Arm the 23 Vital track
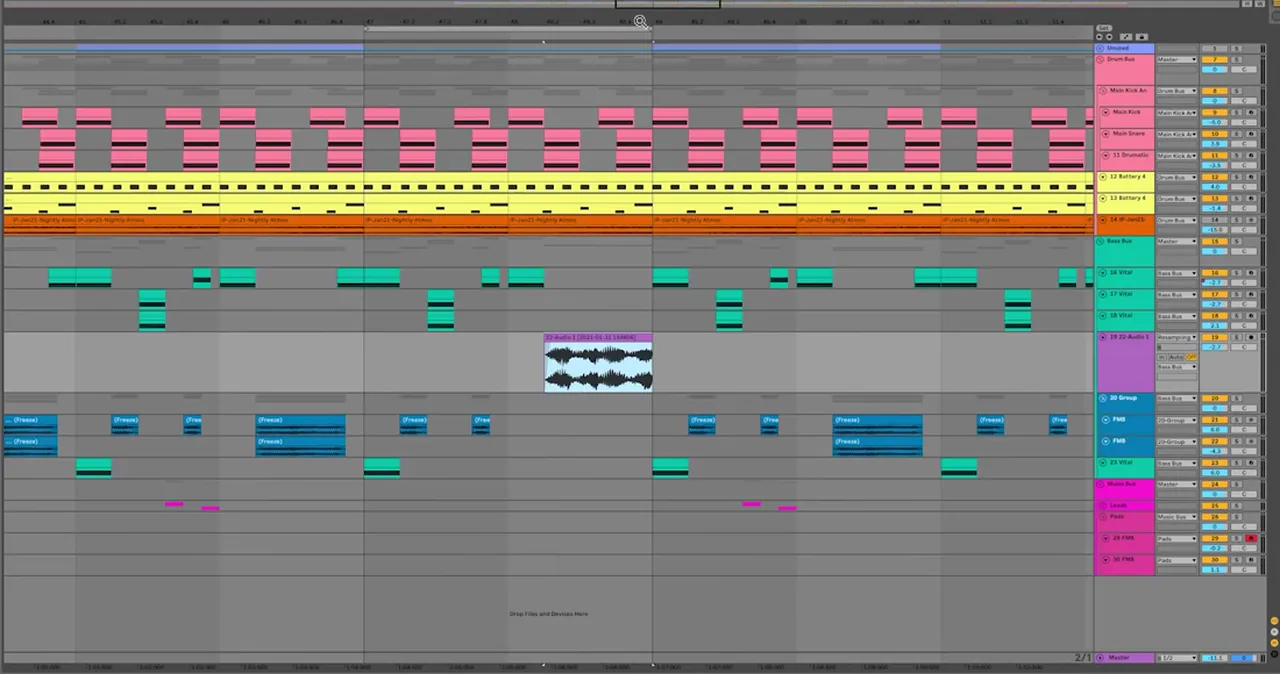This screenshot has width=1280, height=674. coord(1251,463)
